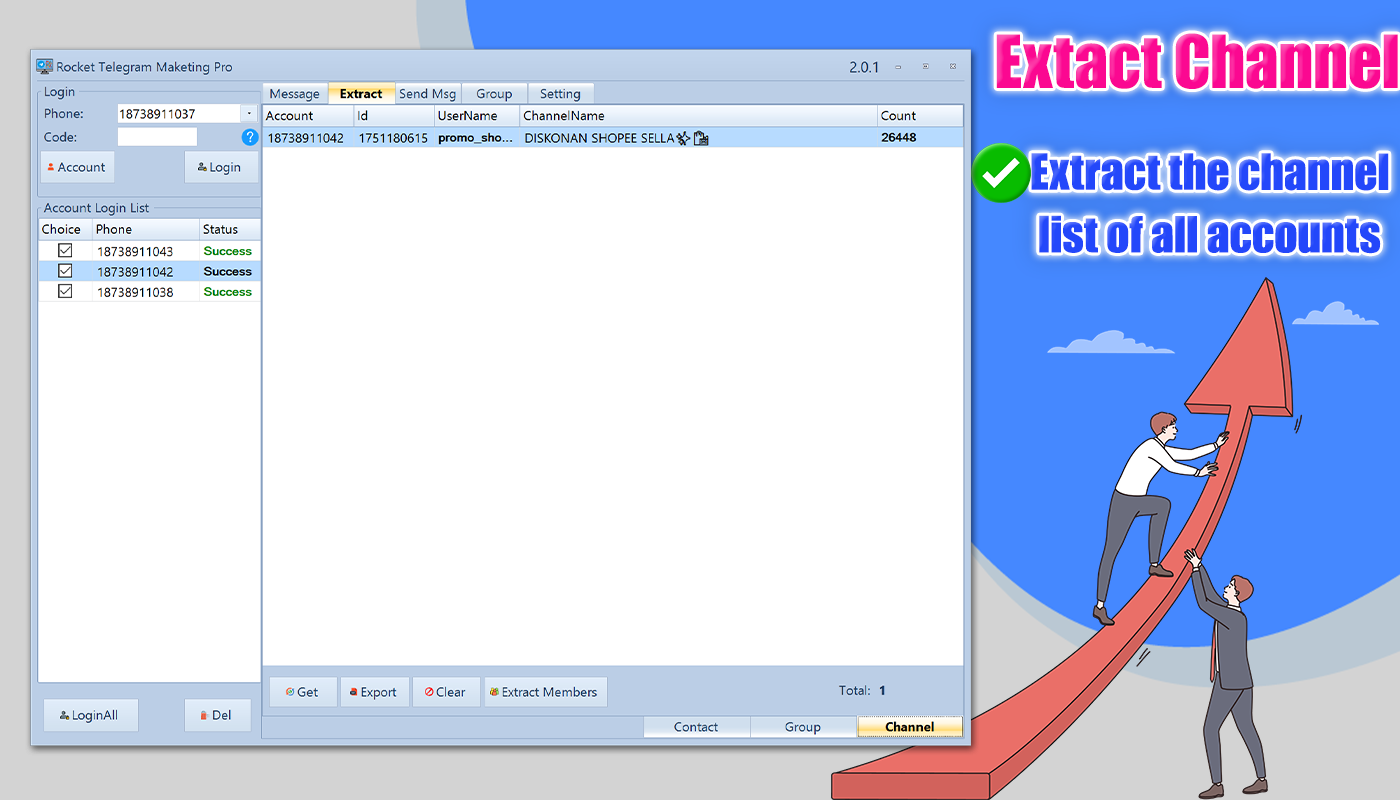Disable the checkbox for account 18738911038

(63, 290)
